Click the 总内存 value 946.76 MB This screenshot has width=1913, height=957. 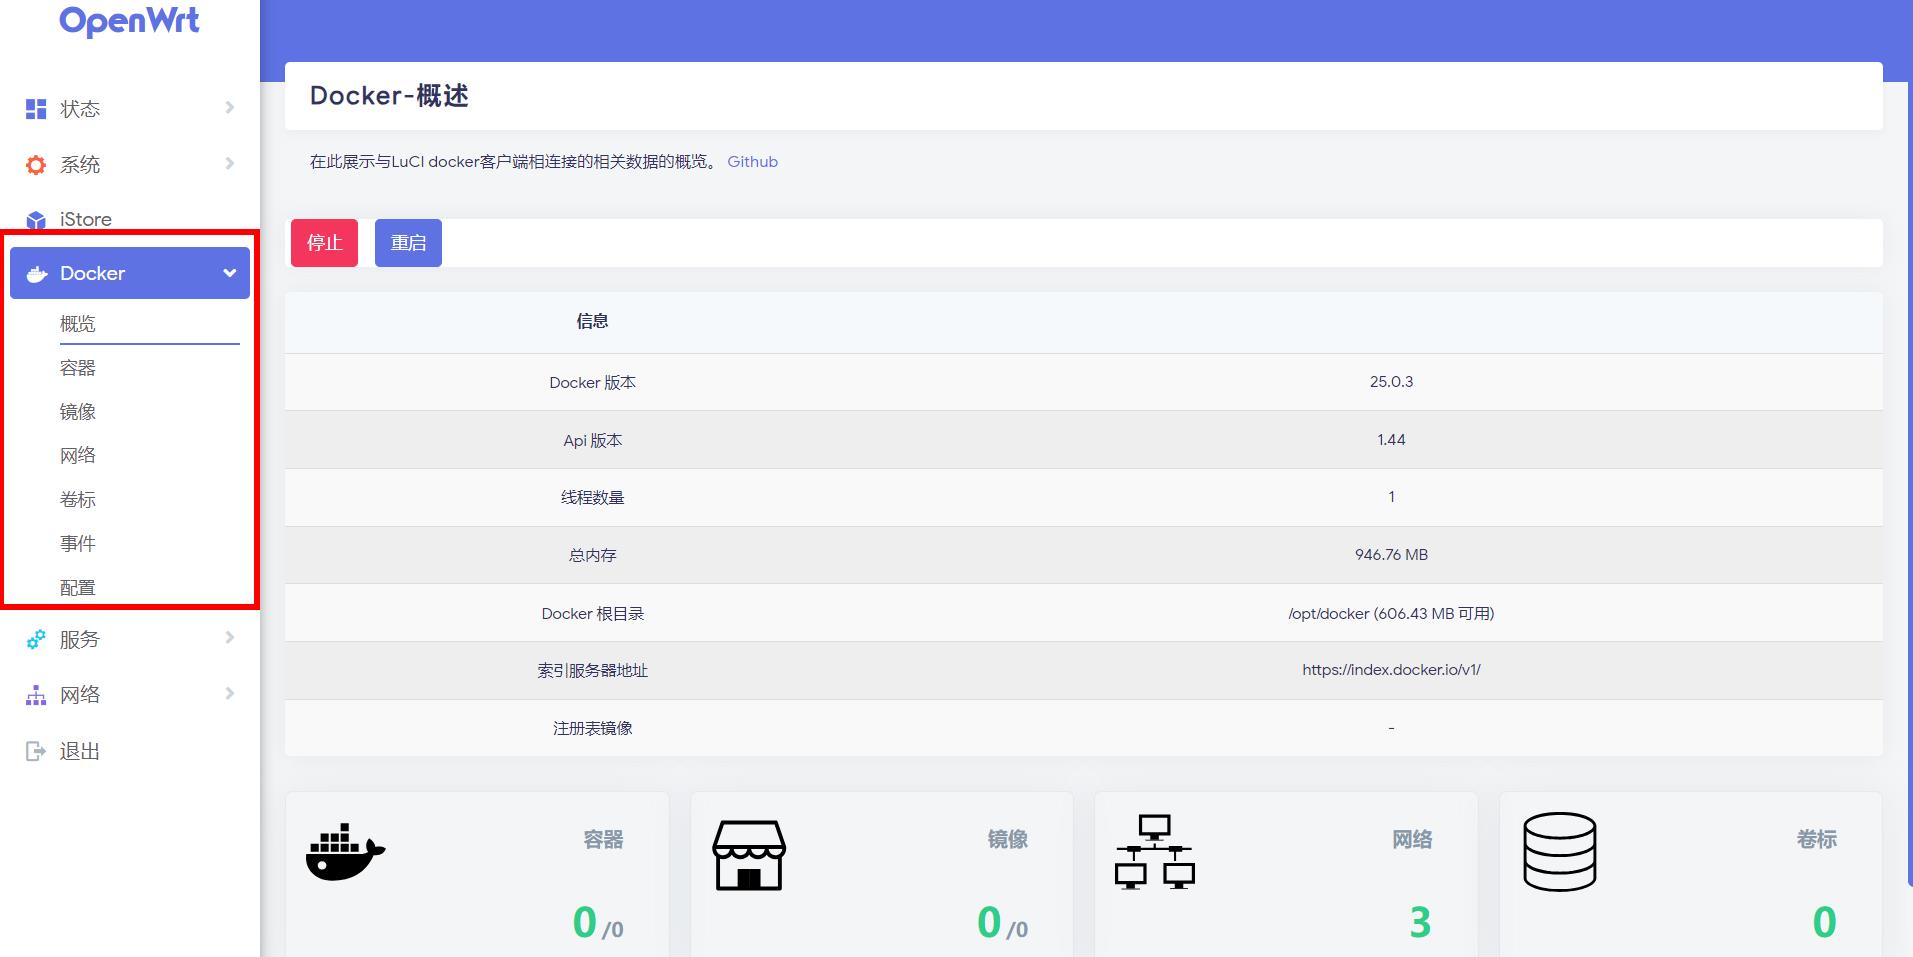point(1391,555)
